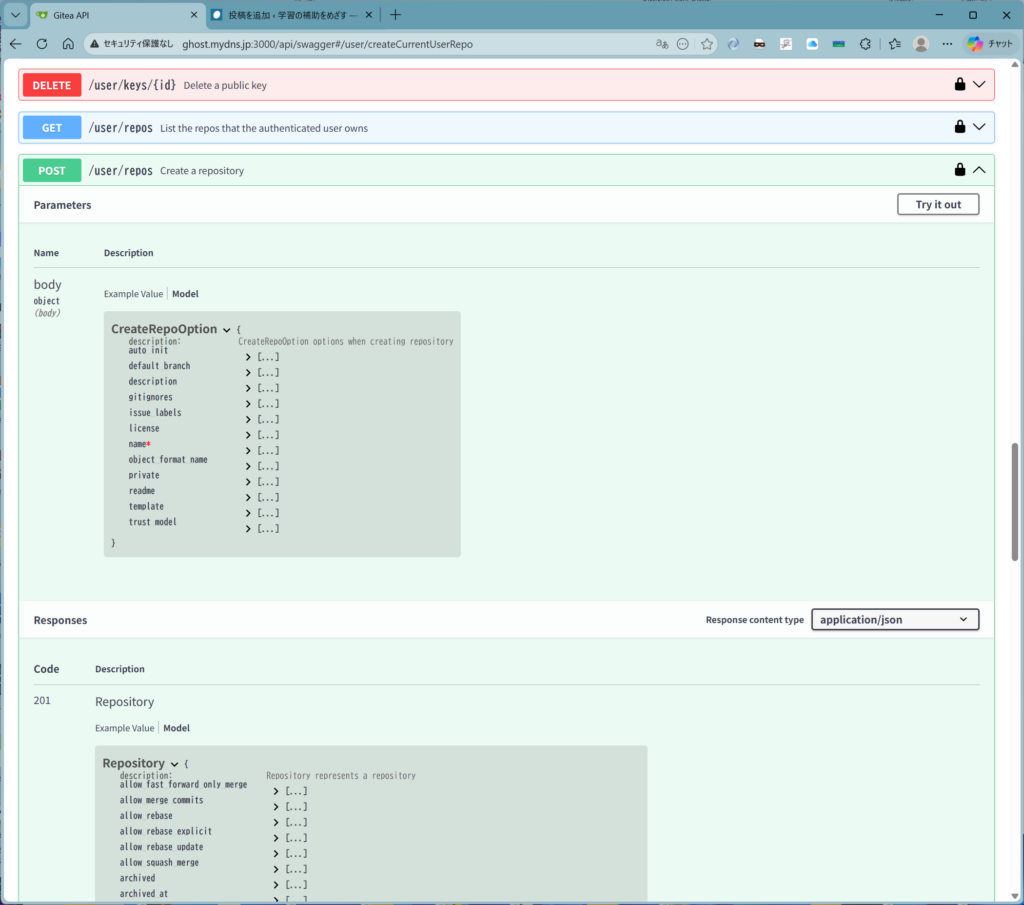Open the browser profile avatar
Viewport: 1024px width, 905px height.
(921, 44)
